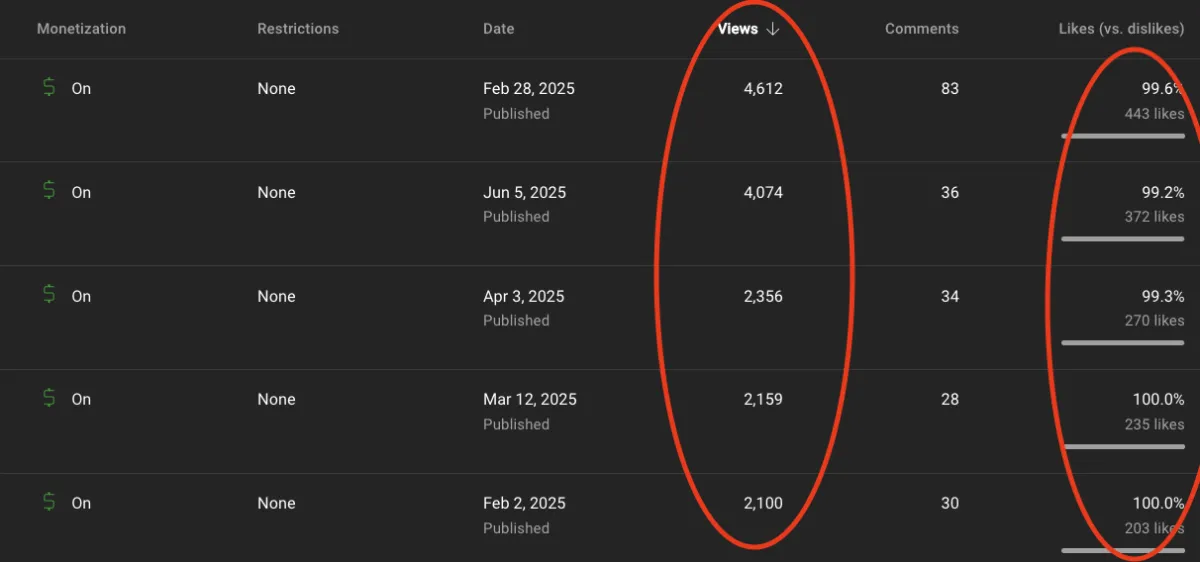Click the Restrictions column header
This screenshot has width=1200, height=562.
pos(298,29)
